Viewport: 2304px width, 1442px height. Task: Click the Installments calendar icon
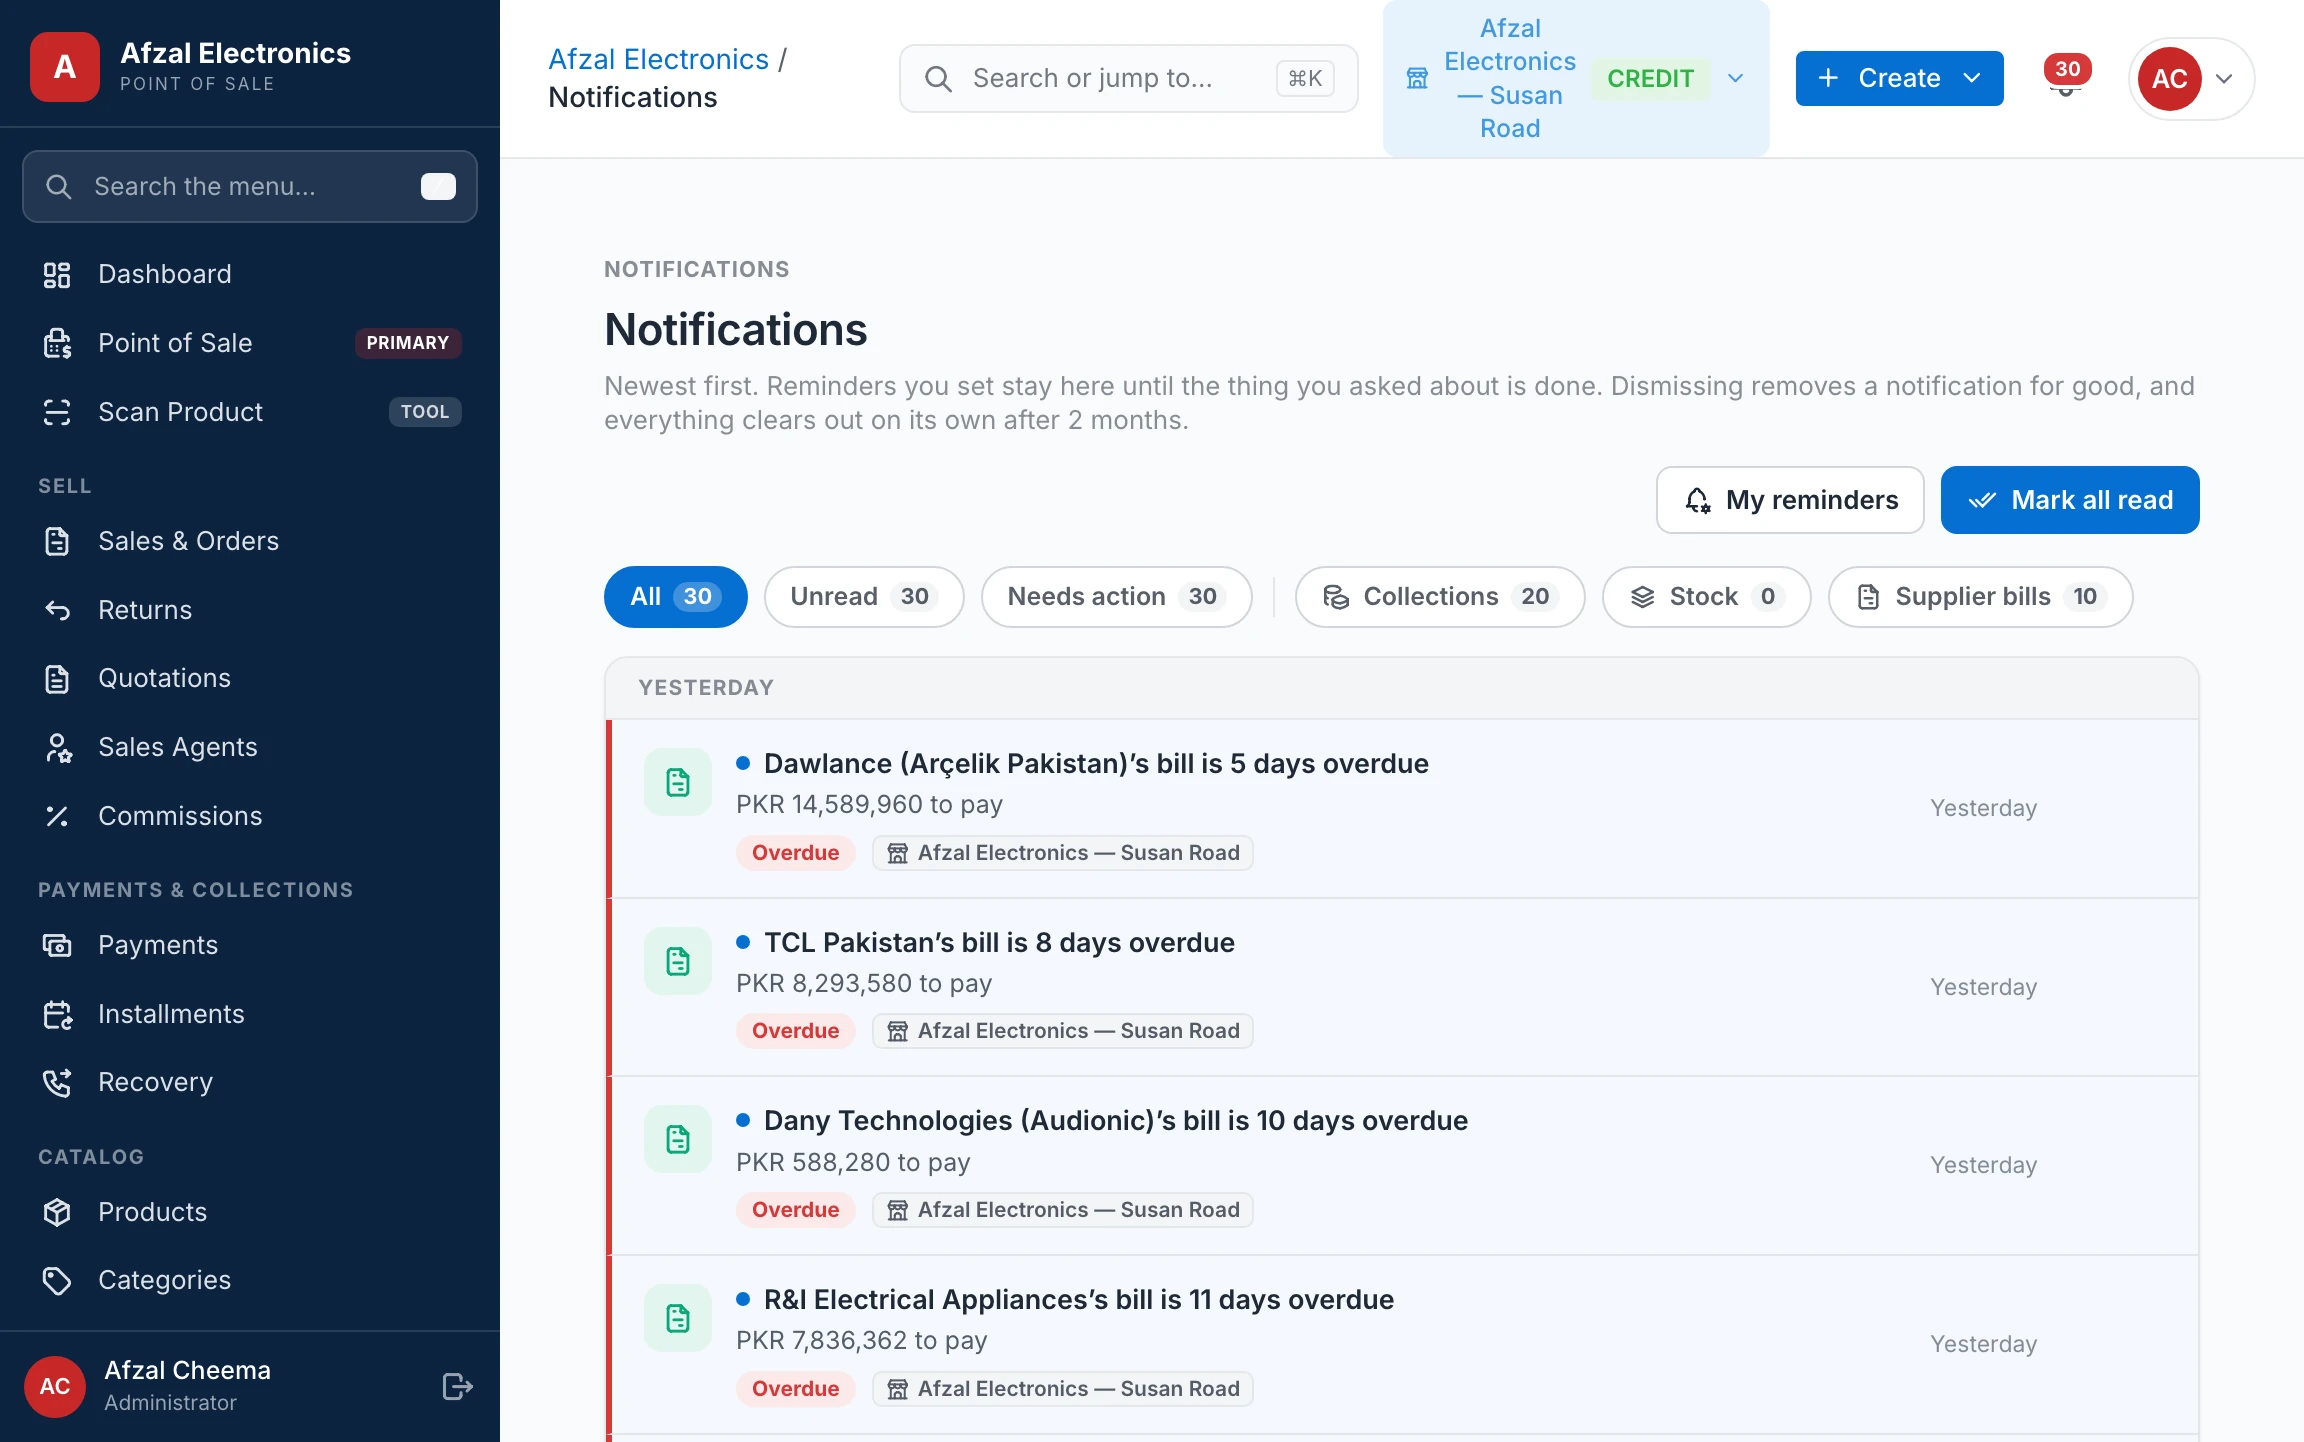click(x=57, y=1014)
